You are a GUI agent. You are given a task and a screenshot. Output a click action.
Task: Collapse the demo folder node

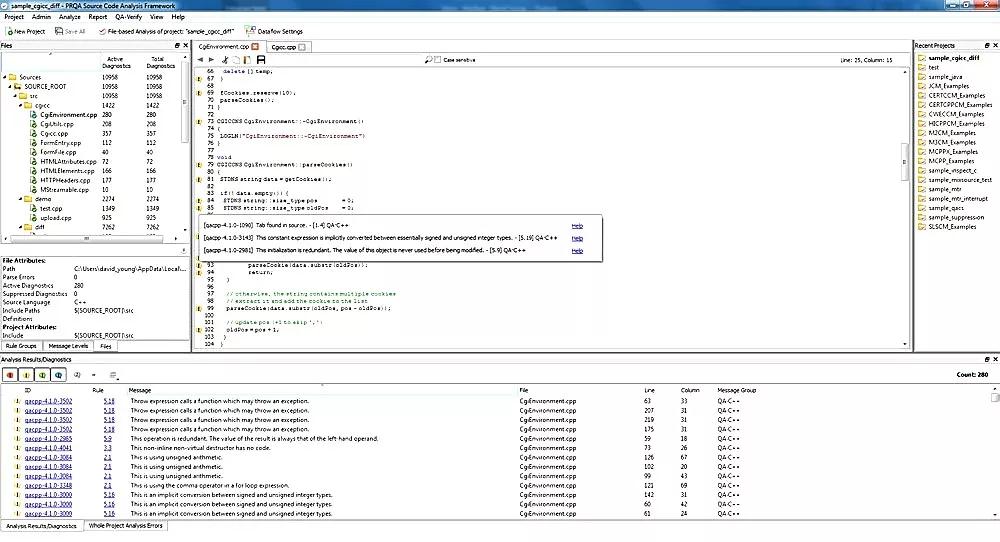point(20,199)
